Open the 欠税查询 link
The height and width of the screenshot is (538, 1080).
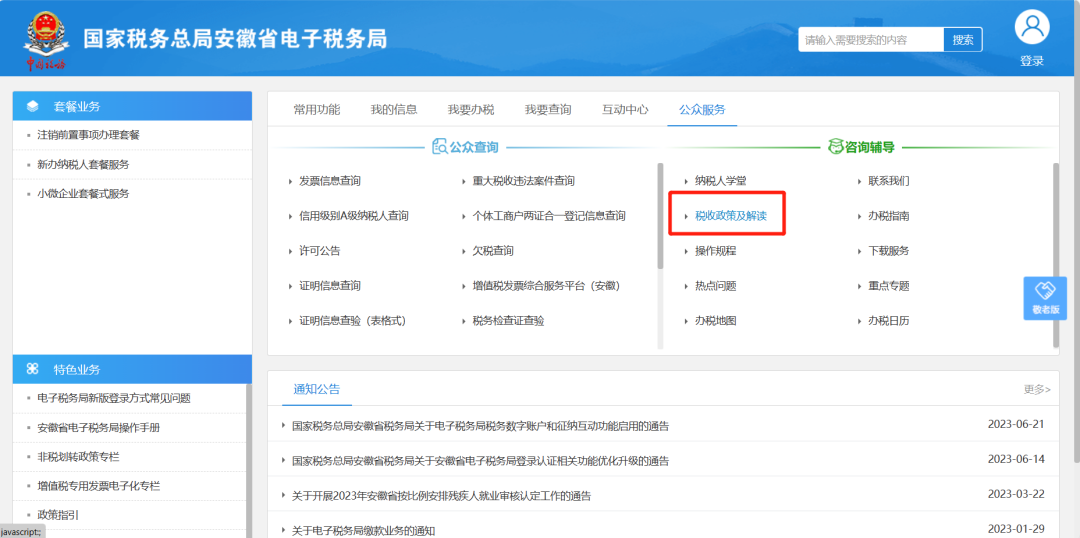point(493,251)
